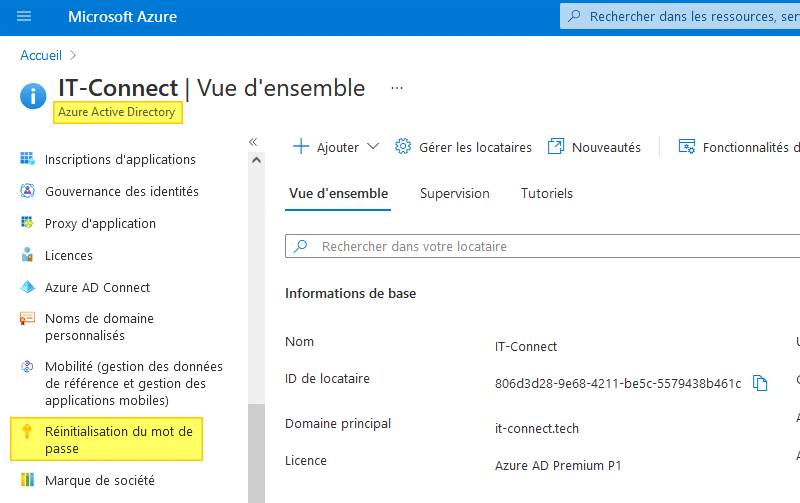Click the Inscriptions d'applications icon
Viewport: 800px width, 503px height.
tap(27, 159)
